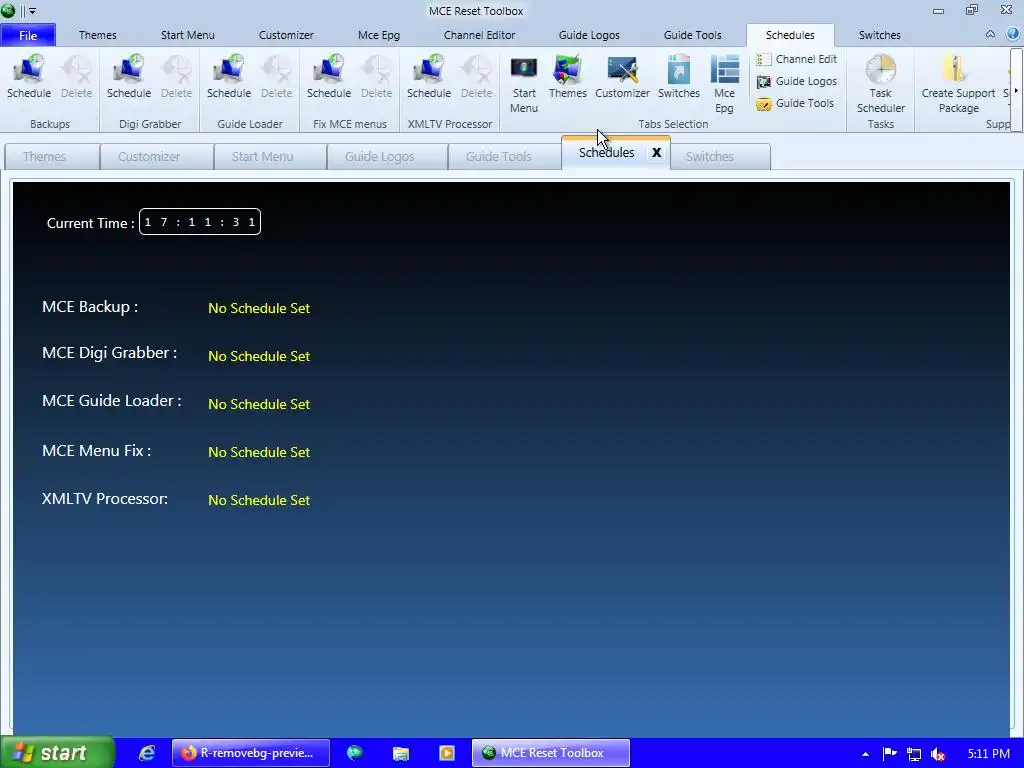Open the Mce Epg tab selection icon
The image size is (1024, 768).
[724, 84]
